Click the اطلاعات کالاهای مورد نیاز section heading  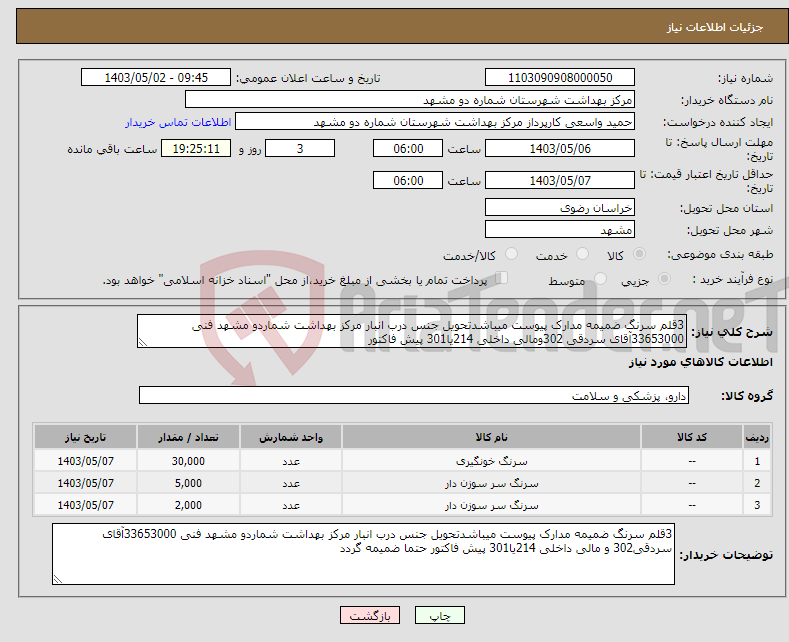(700, 362)
